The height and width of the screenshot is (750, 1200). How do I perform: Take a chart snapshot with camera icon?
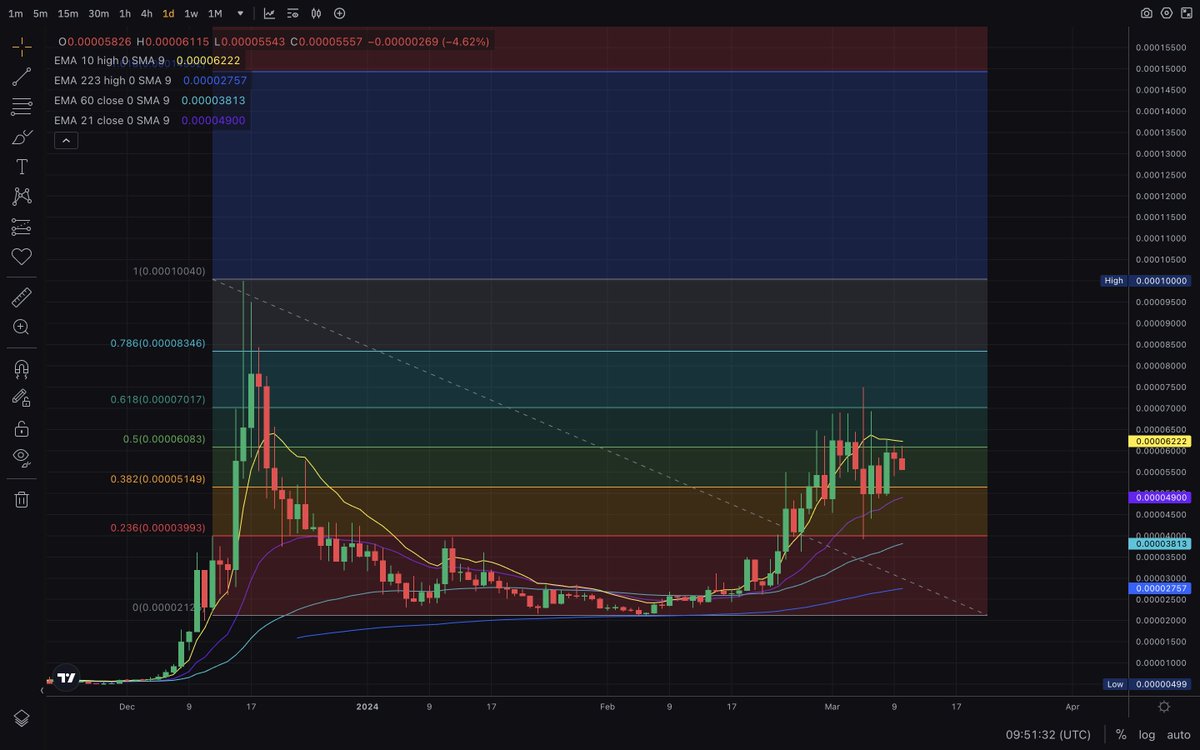[x=1146, y=14]
